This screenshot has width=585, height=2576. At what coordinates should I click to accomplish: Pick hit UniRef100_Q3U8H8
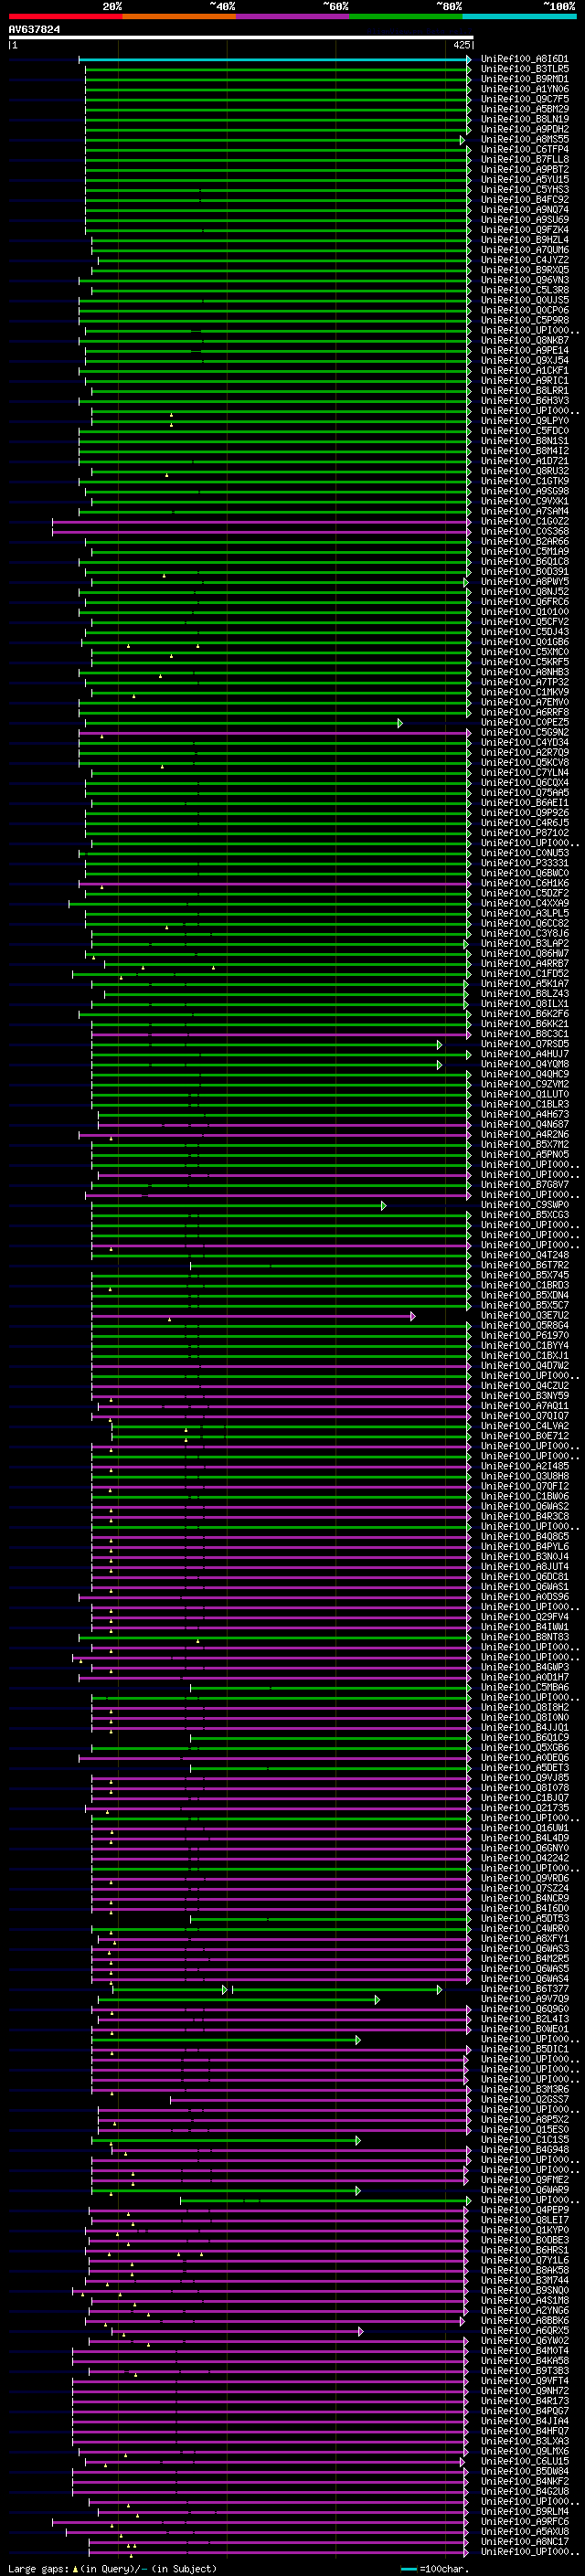coord(524,1477)
